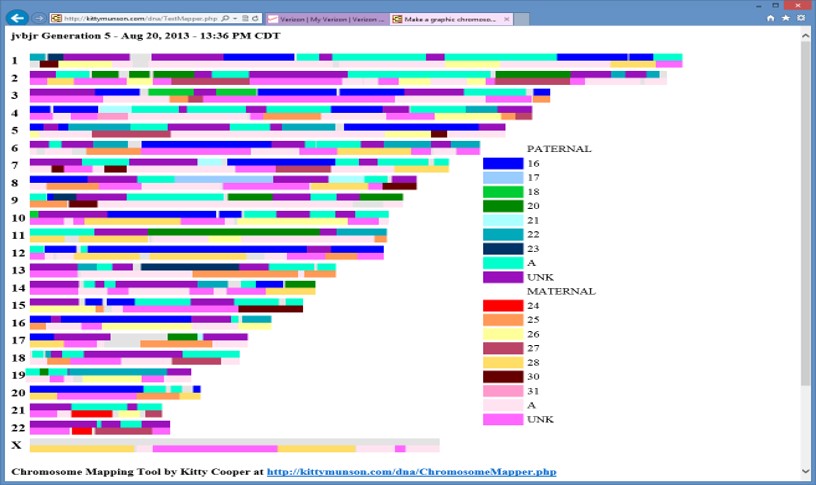Click the browser Back arrow button
This screenshot has width=816, height=485.
click(16, 17)
